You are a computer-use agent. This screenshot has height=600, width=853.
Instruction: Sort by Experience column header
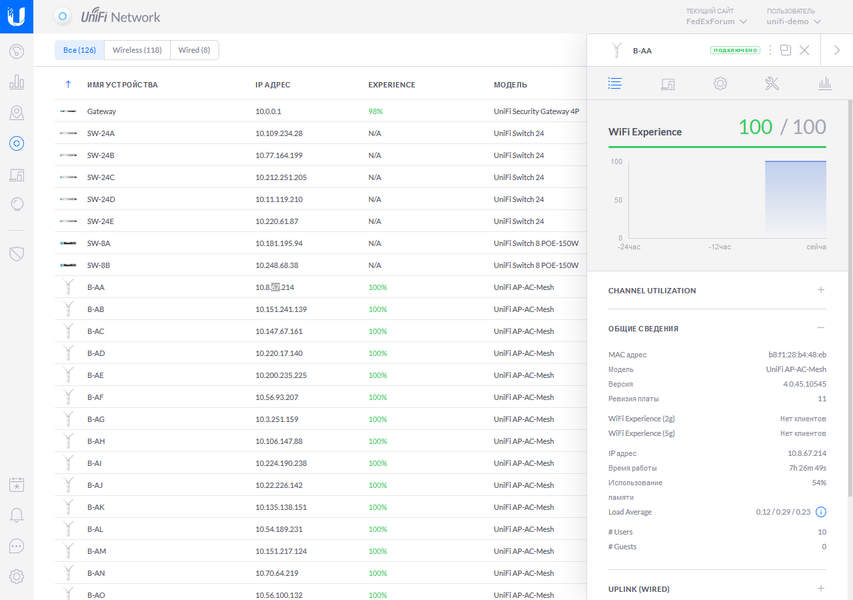(392, 85)
